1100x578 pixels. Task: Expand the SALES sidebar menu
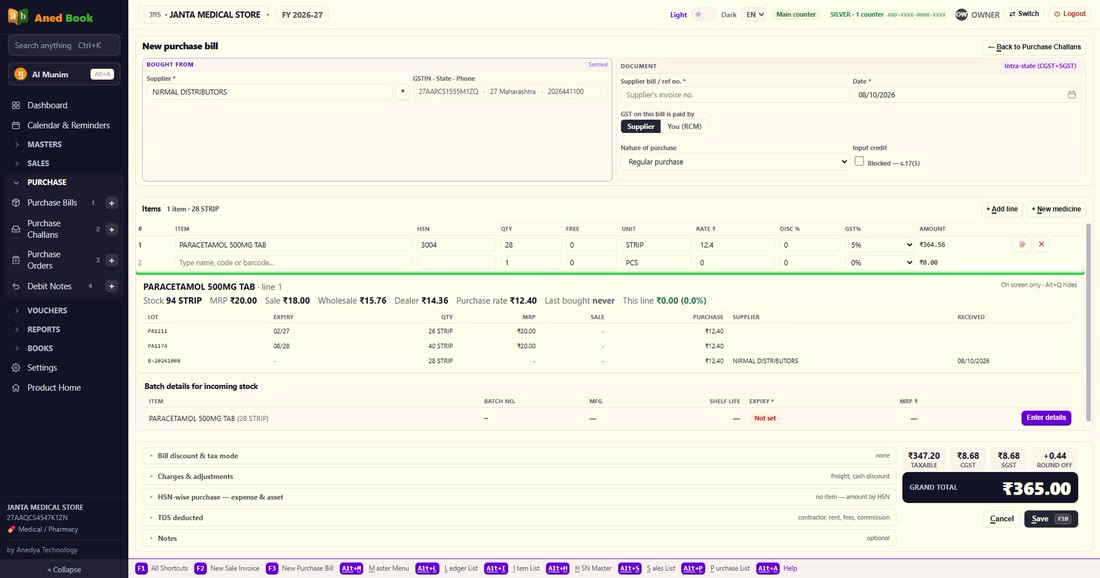38,163
